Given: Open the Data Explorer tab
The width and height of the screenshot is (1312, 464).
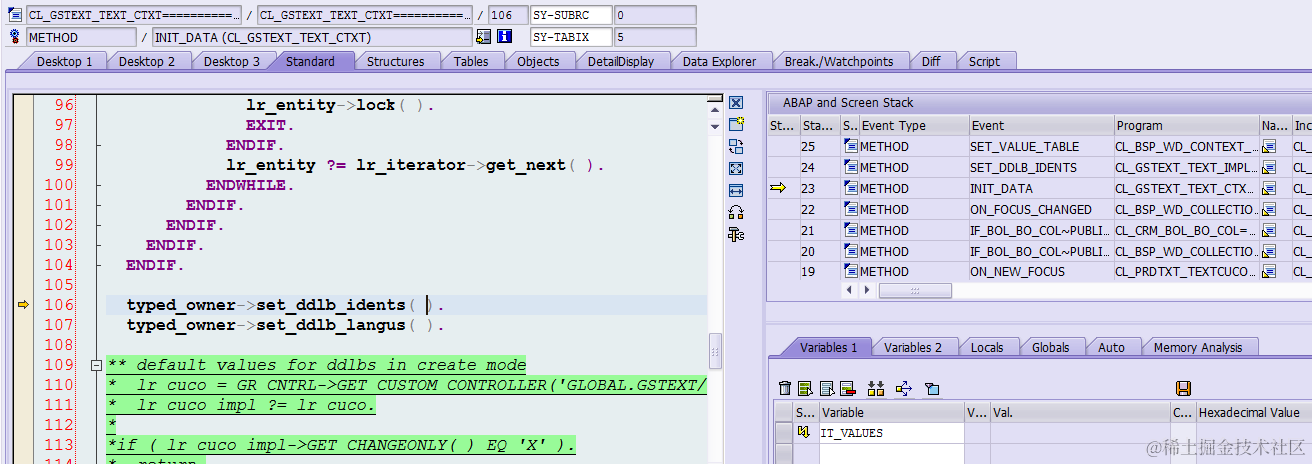Looking at the screenshot, I should pyautogui.click(x=719, y=61).
